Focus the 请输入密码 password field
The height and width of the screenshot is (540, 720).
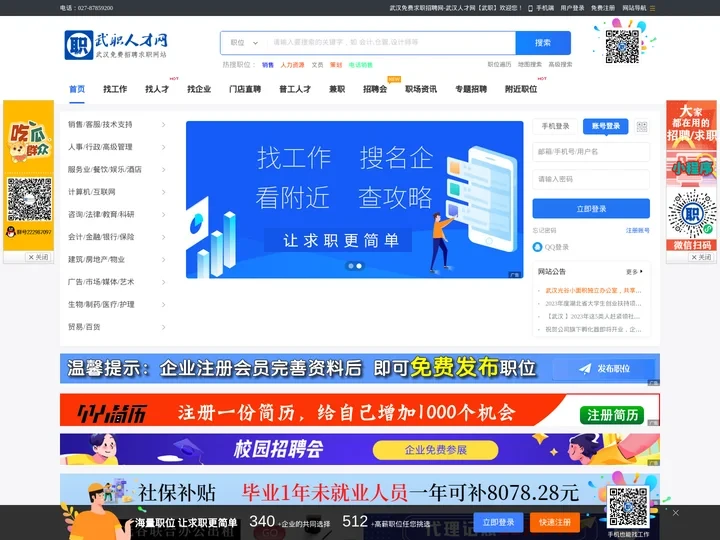tap(591, 179)
